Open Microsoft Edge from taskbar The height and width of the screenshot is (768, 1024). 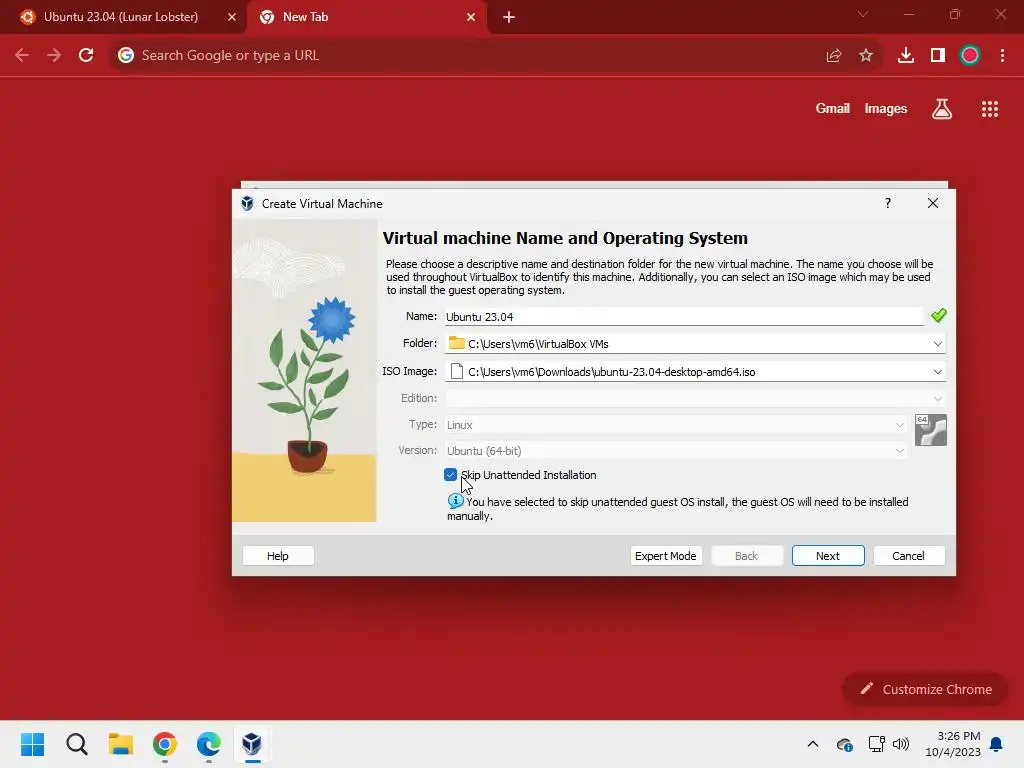(209, 744)
